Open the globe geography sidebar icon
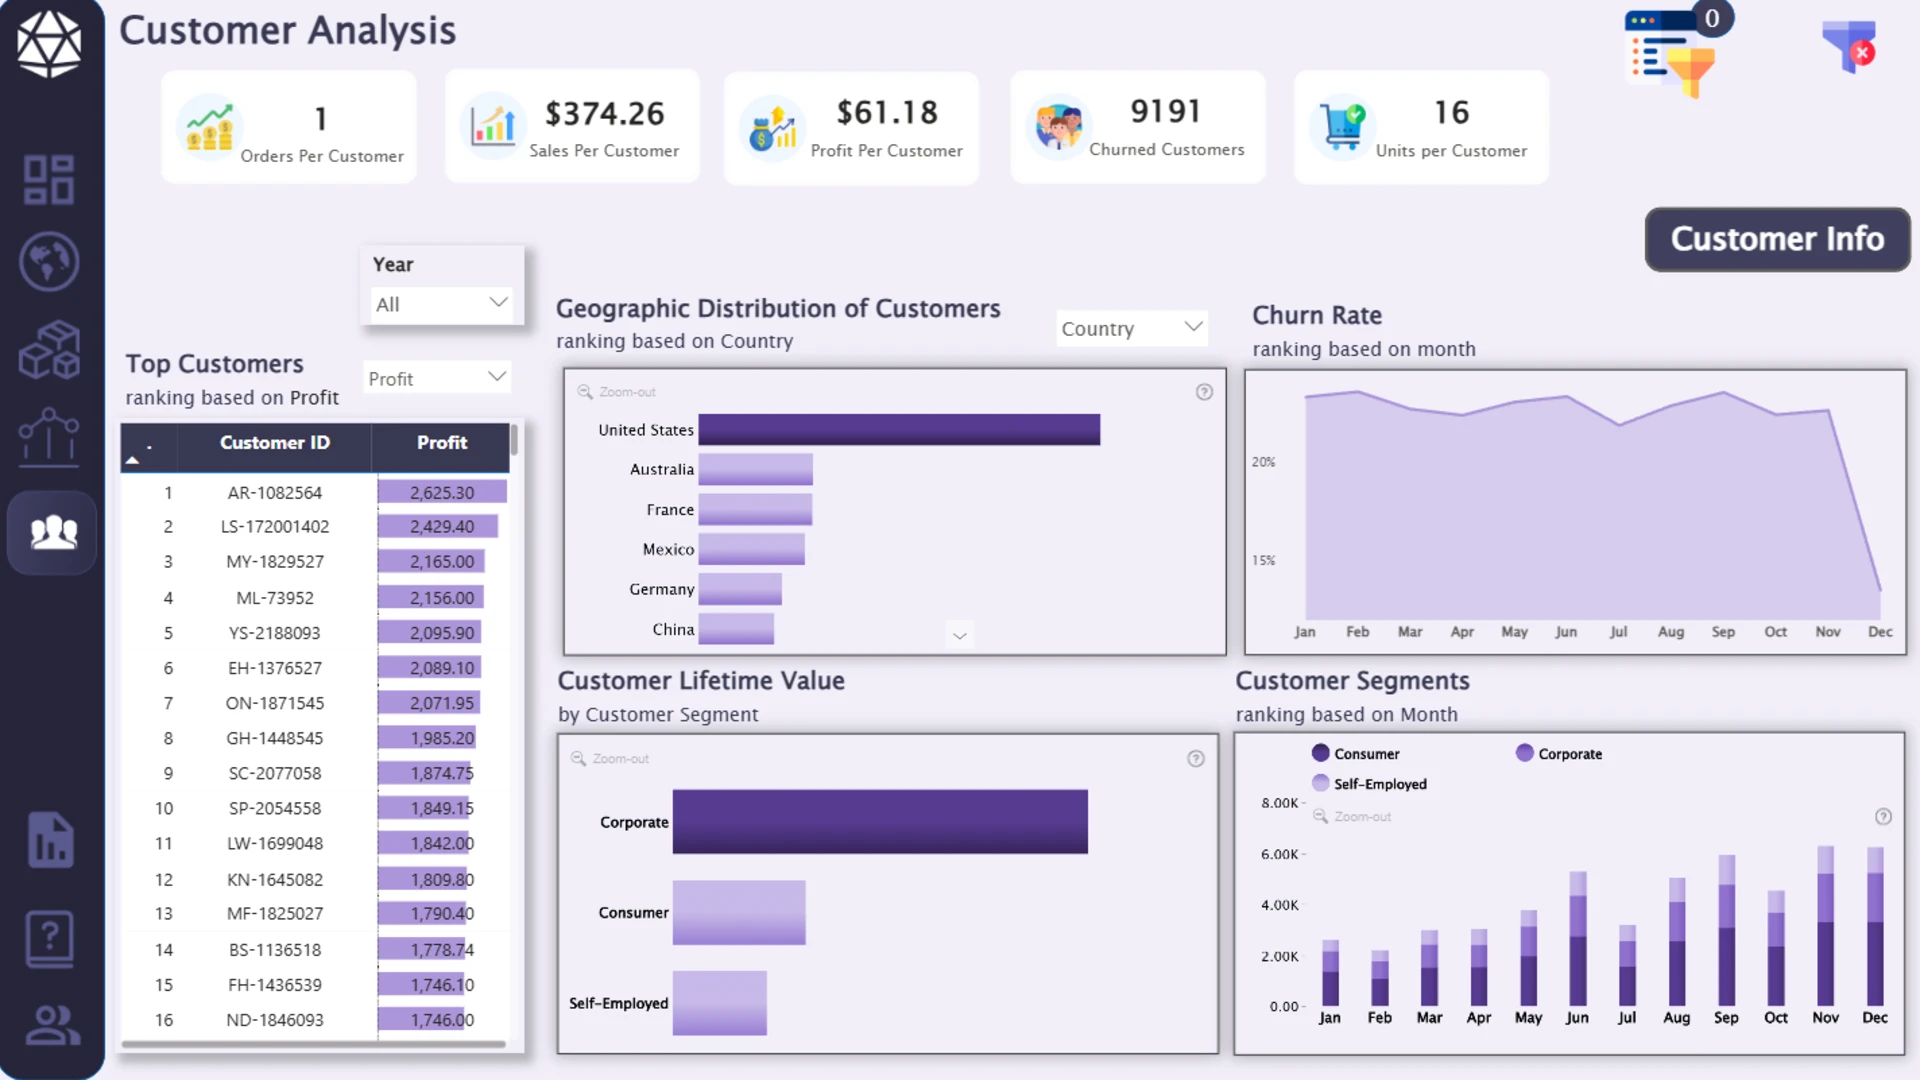This screenshot has height=1080, width=1920. [x=49, y=262]
